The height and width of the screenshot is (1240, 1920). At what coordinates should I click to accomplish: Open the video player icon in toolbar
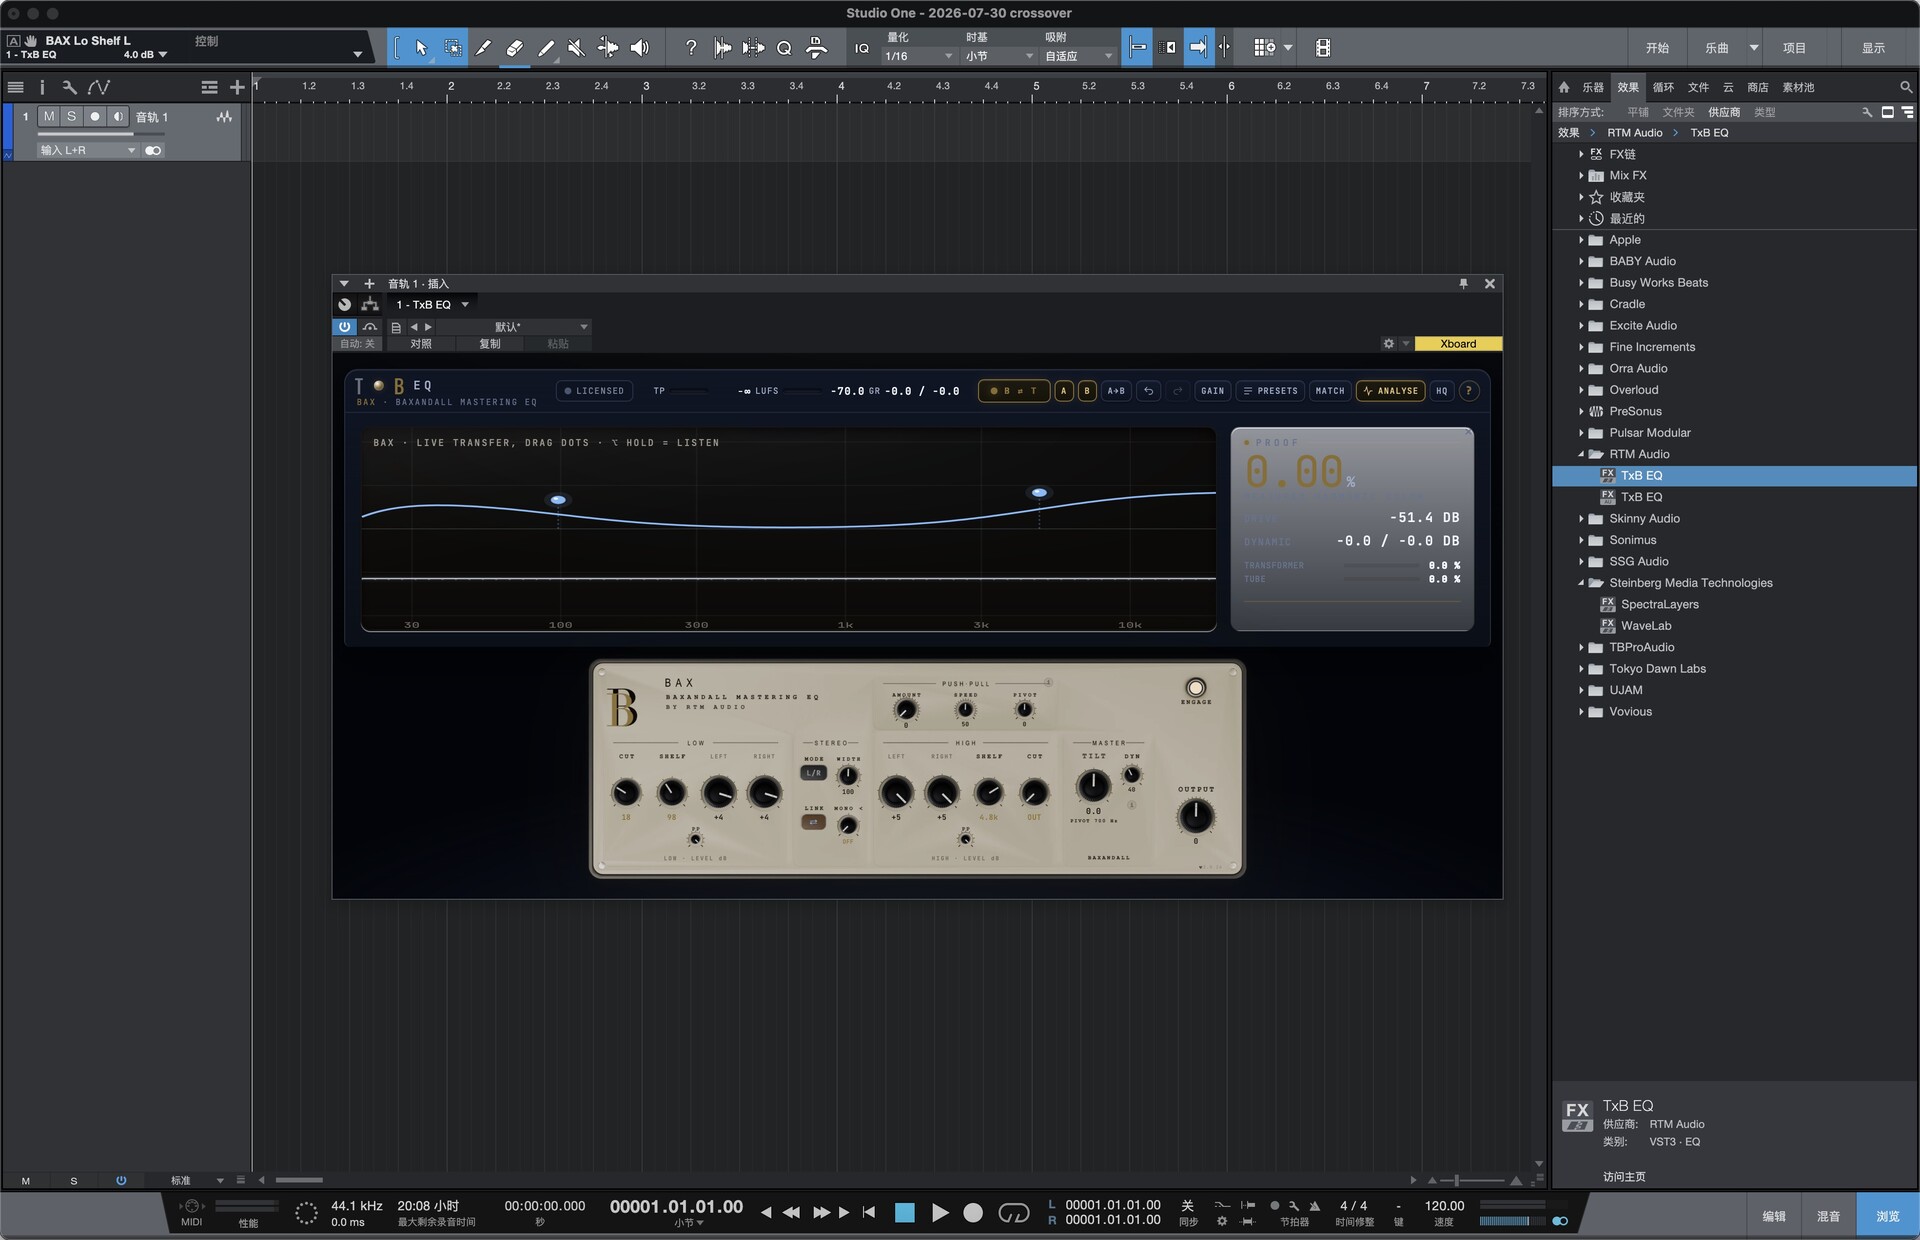pyautogui.click(x=1322, y=47)
